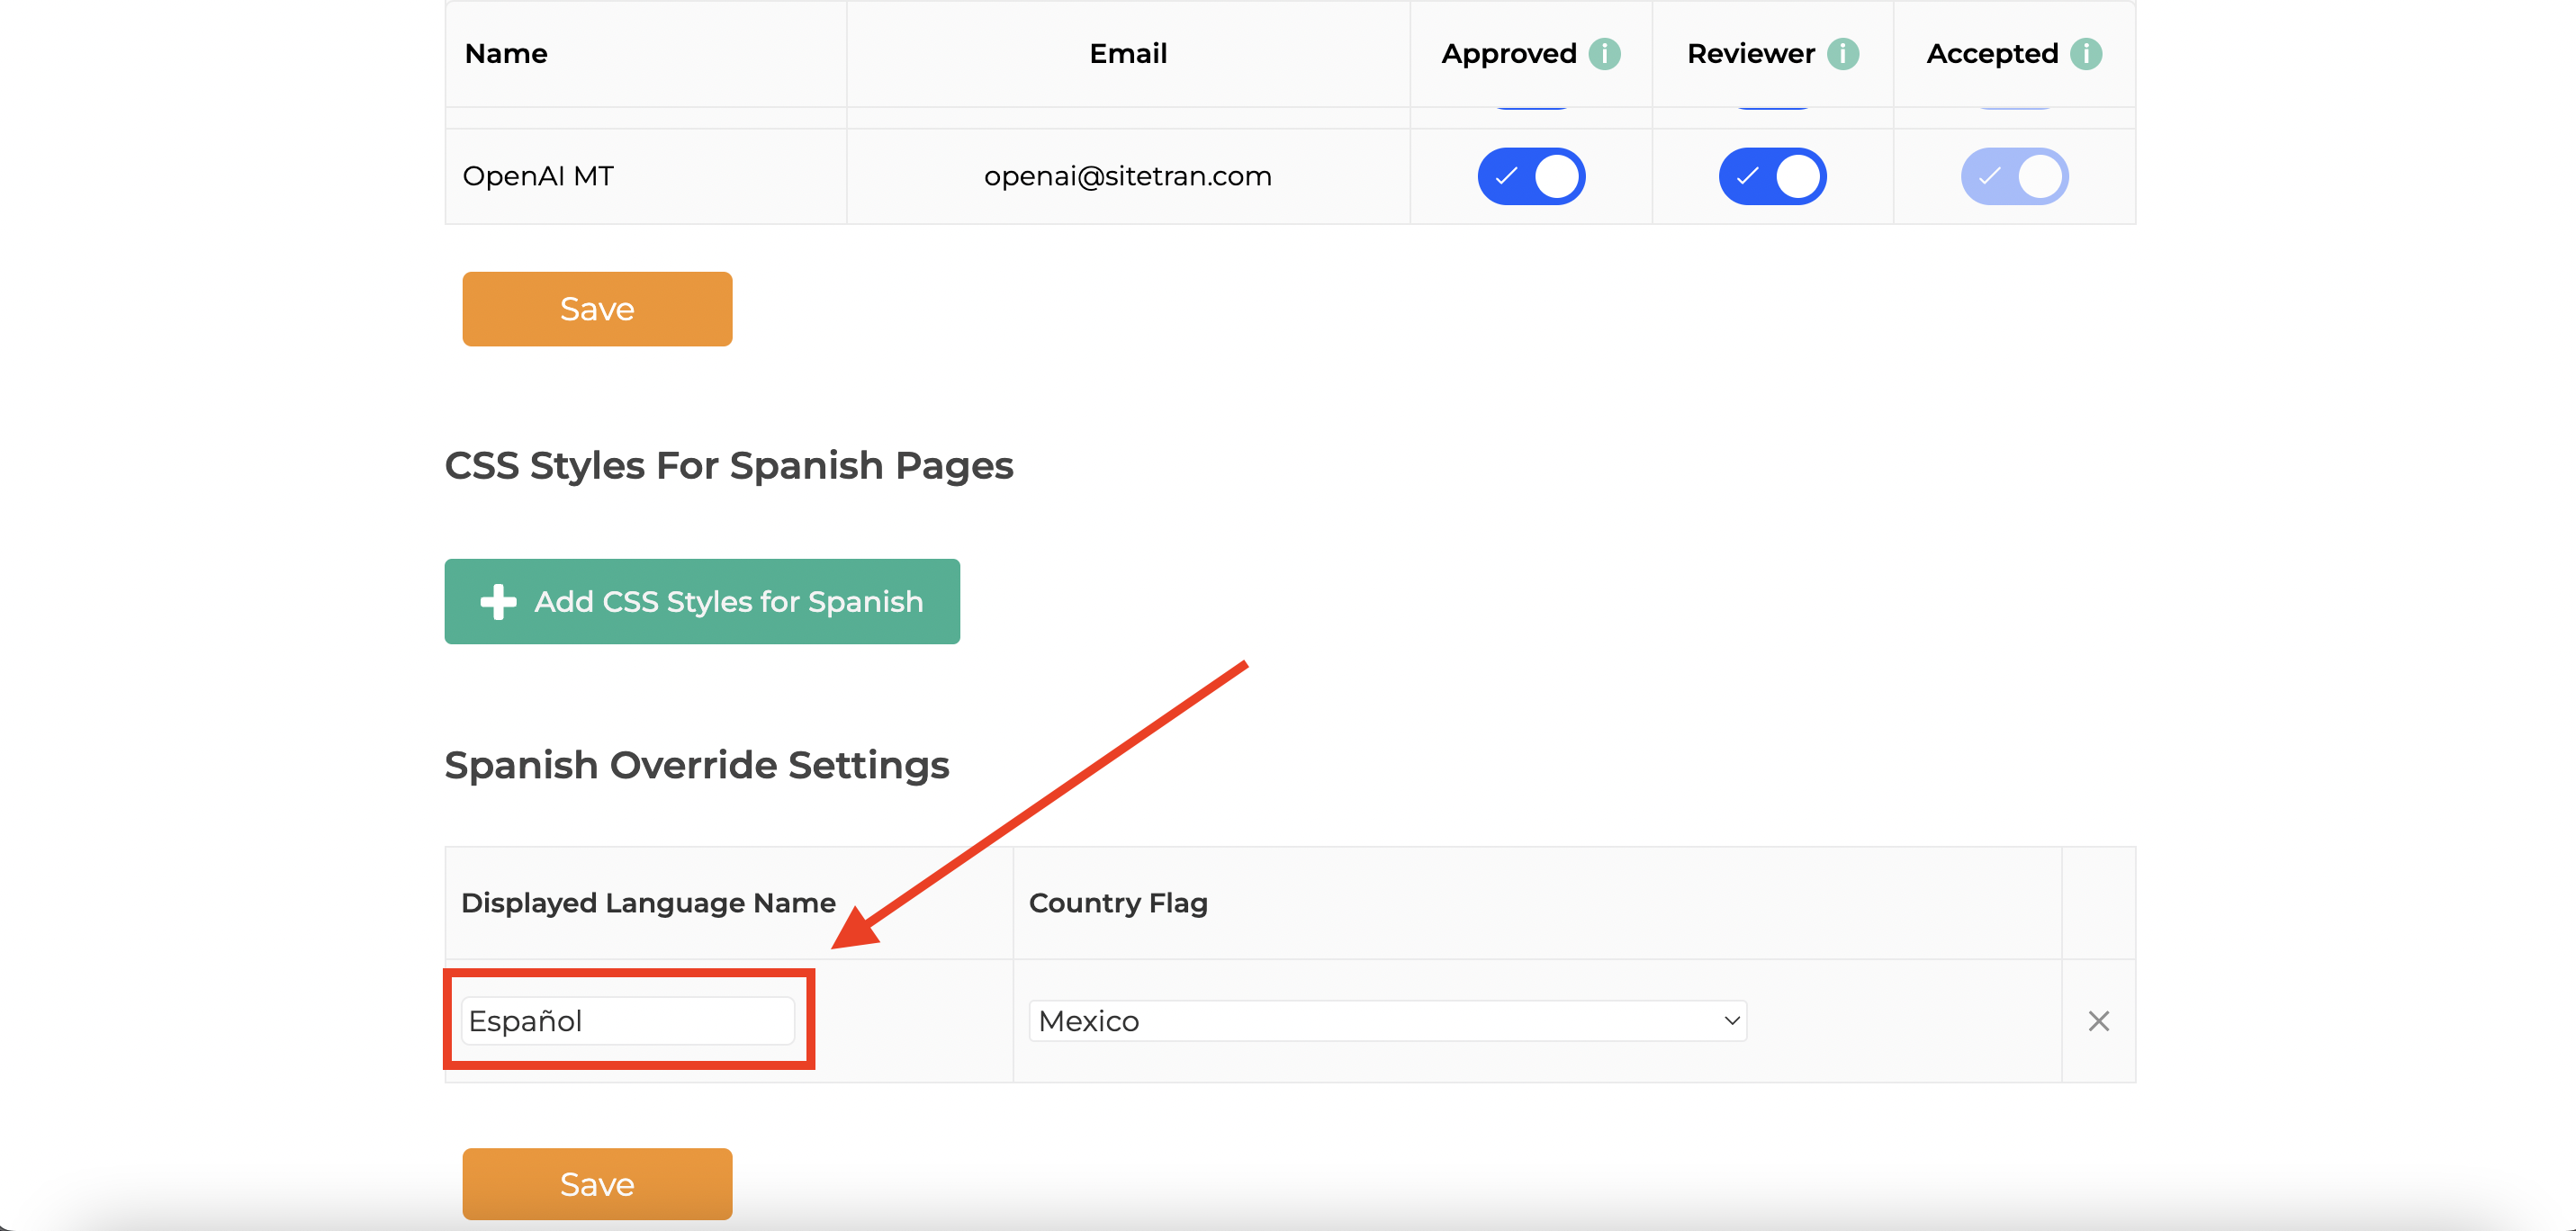Click Save button below translators table
Viewport: 2576px width, 1231px height.
[597, 309]
